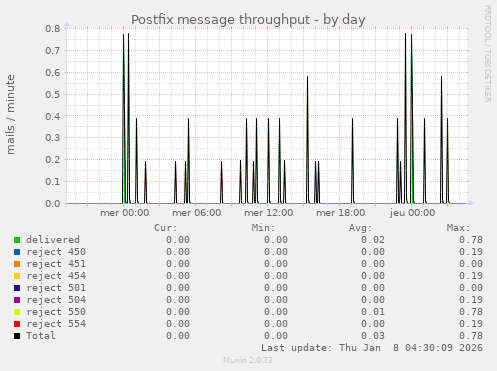Viewport: 497px width, 371px height.
Task: Click the 'reject 554' legend label
Action: tap(56, 324)
